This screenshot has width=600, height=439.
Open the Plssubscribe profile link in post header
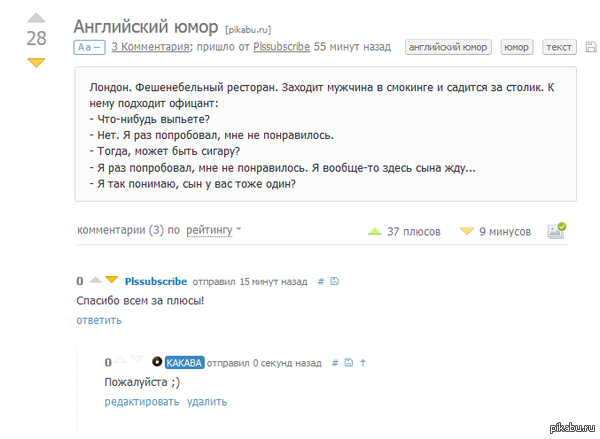tap(281, 47)
